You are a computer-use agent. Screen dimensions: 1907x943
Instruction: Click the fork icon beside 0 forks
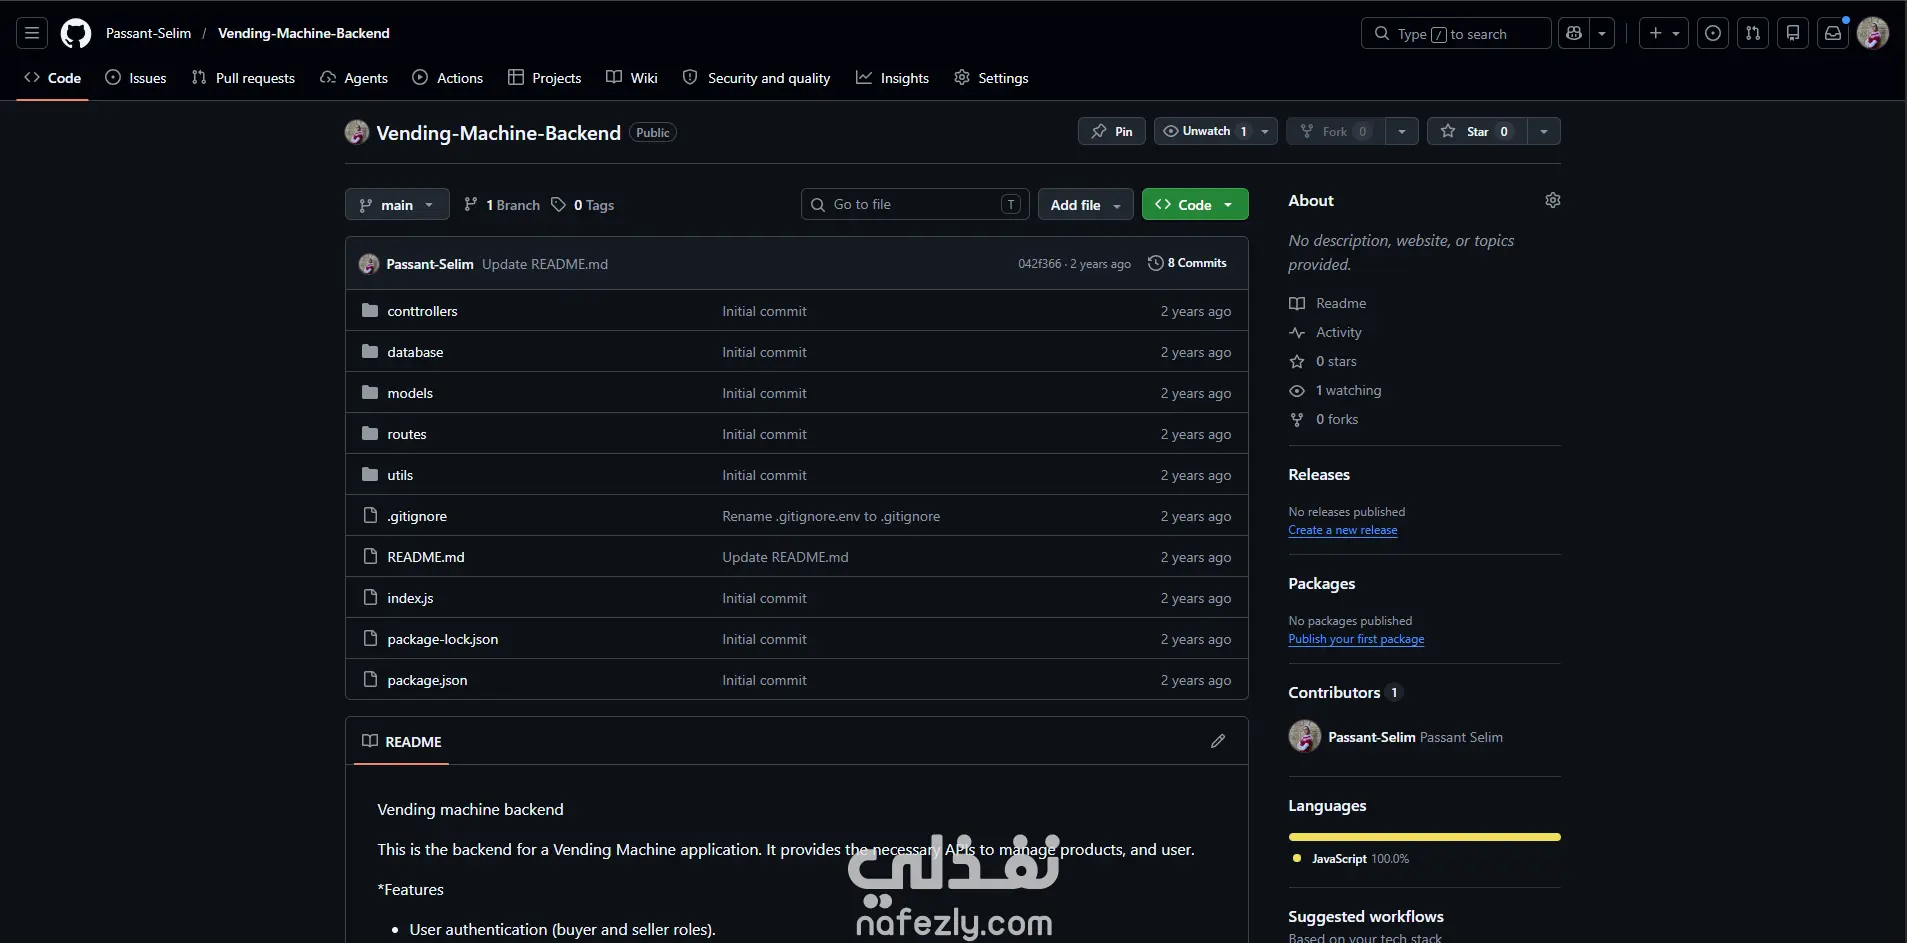pyautogui.click(x=1297, y=419)
